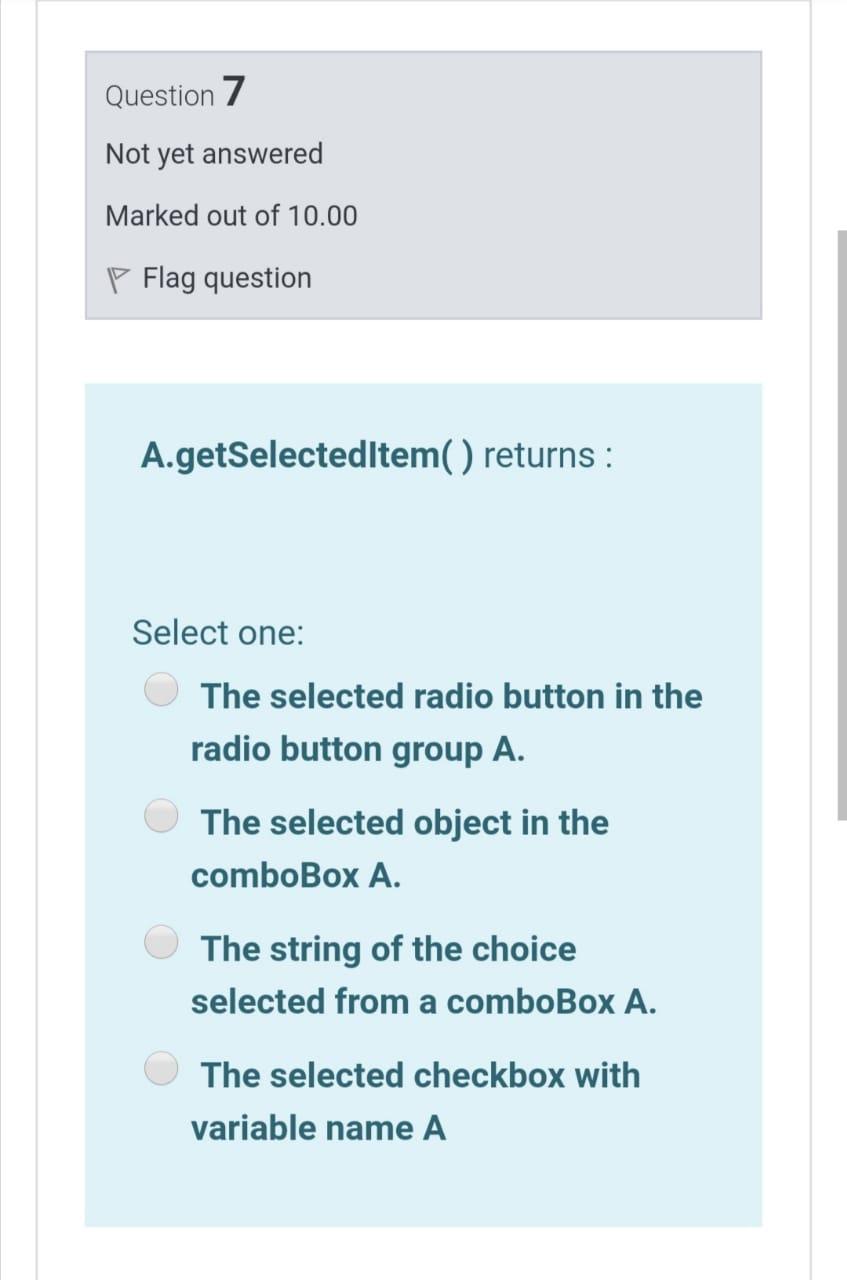Click the first unselected radio circle

(161, 689)
